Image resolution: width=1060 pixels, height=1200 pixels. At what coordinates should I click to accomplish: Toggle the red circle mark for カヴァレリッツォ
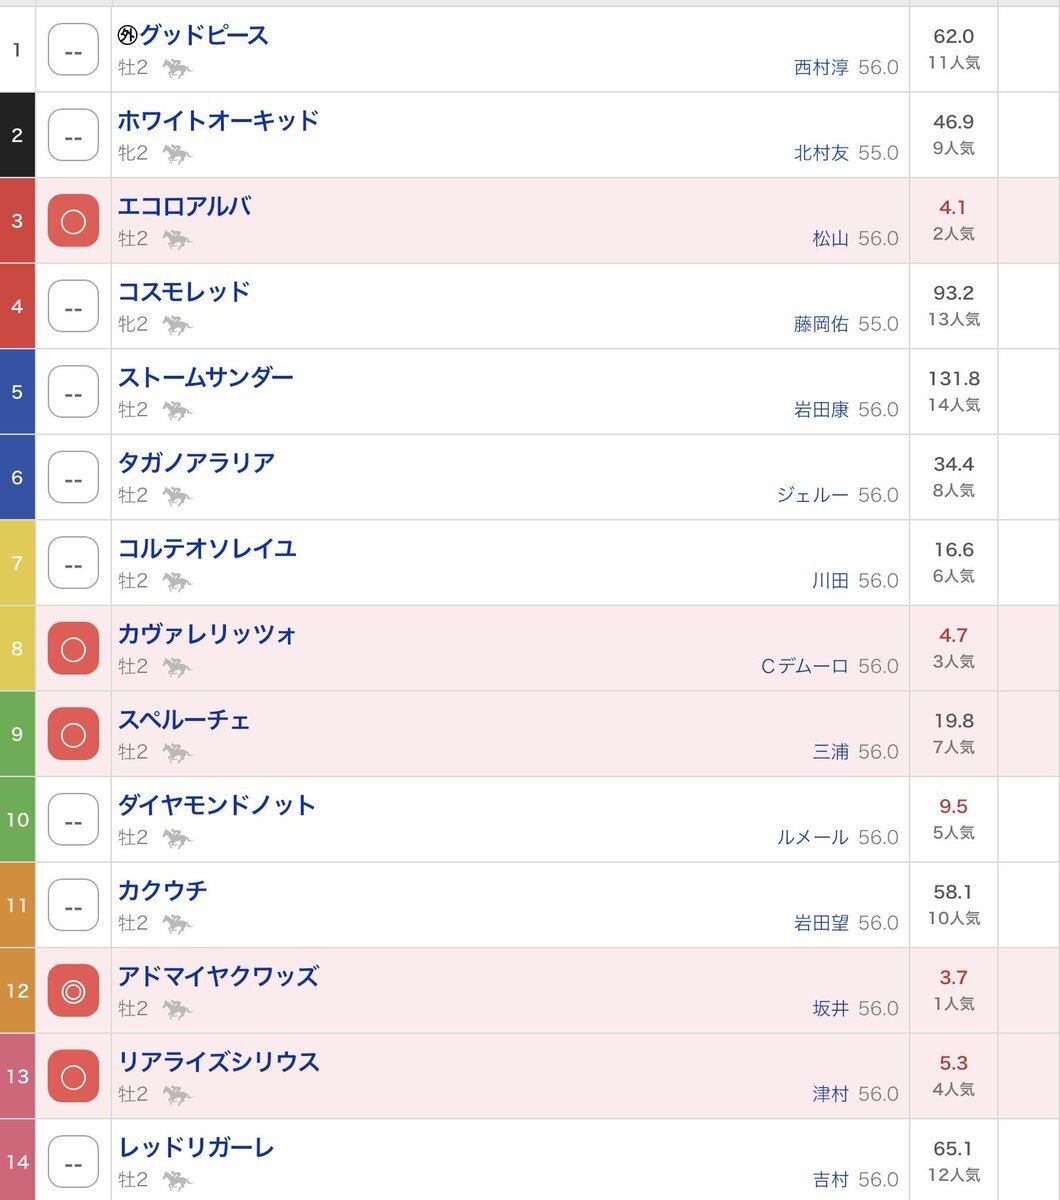(73, 649)
